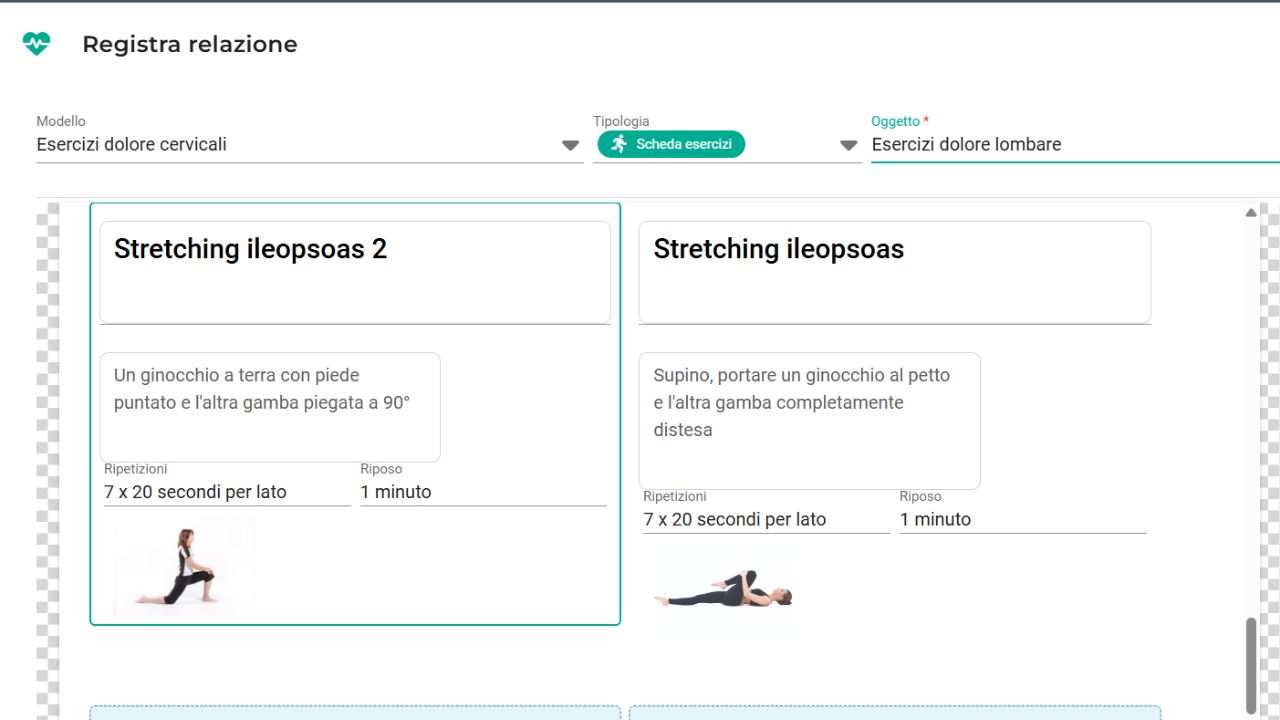
Task: Expand the Tipologia dropdown arrow
Action: pos(849,145)
